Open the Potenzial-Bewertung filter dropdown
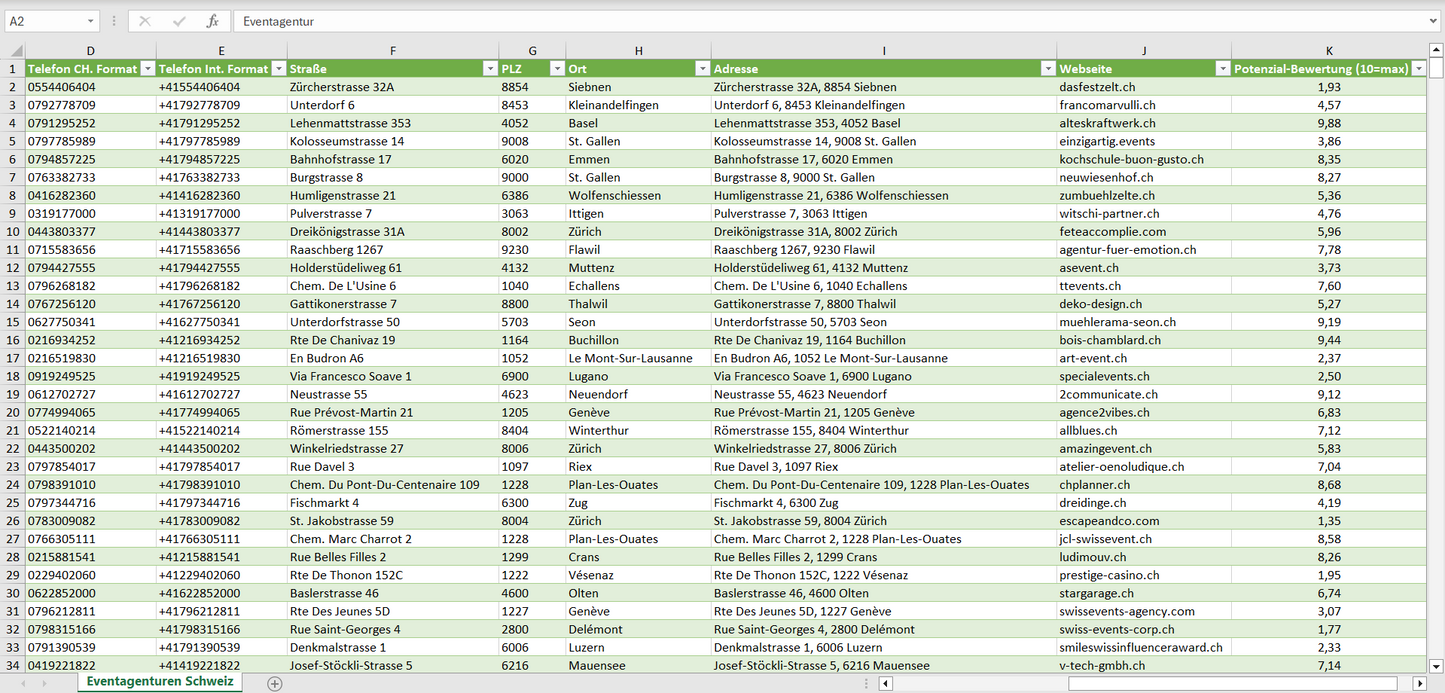The width and height of the screenshot is (1445, 693). pos(1417,69)
